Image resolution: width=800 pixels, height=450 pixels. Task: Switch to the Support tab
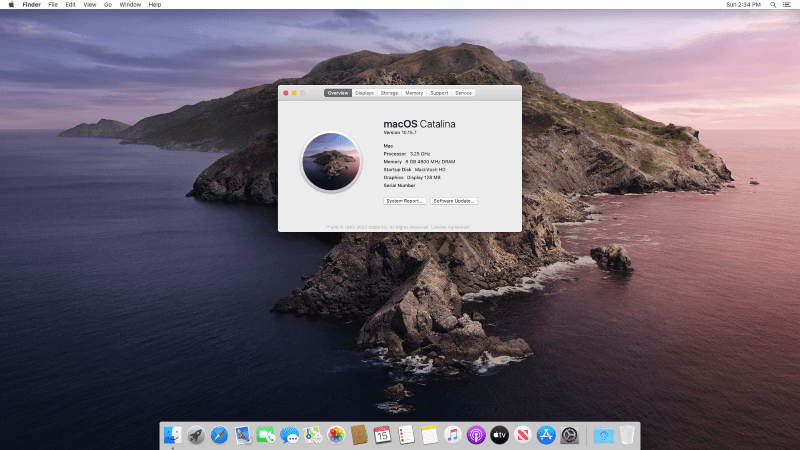pyautogui.click(x=439, y=93)
